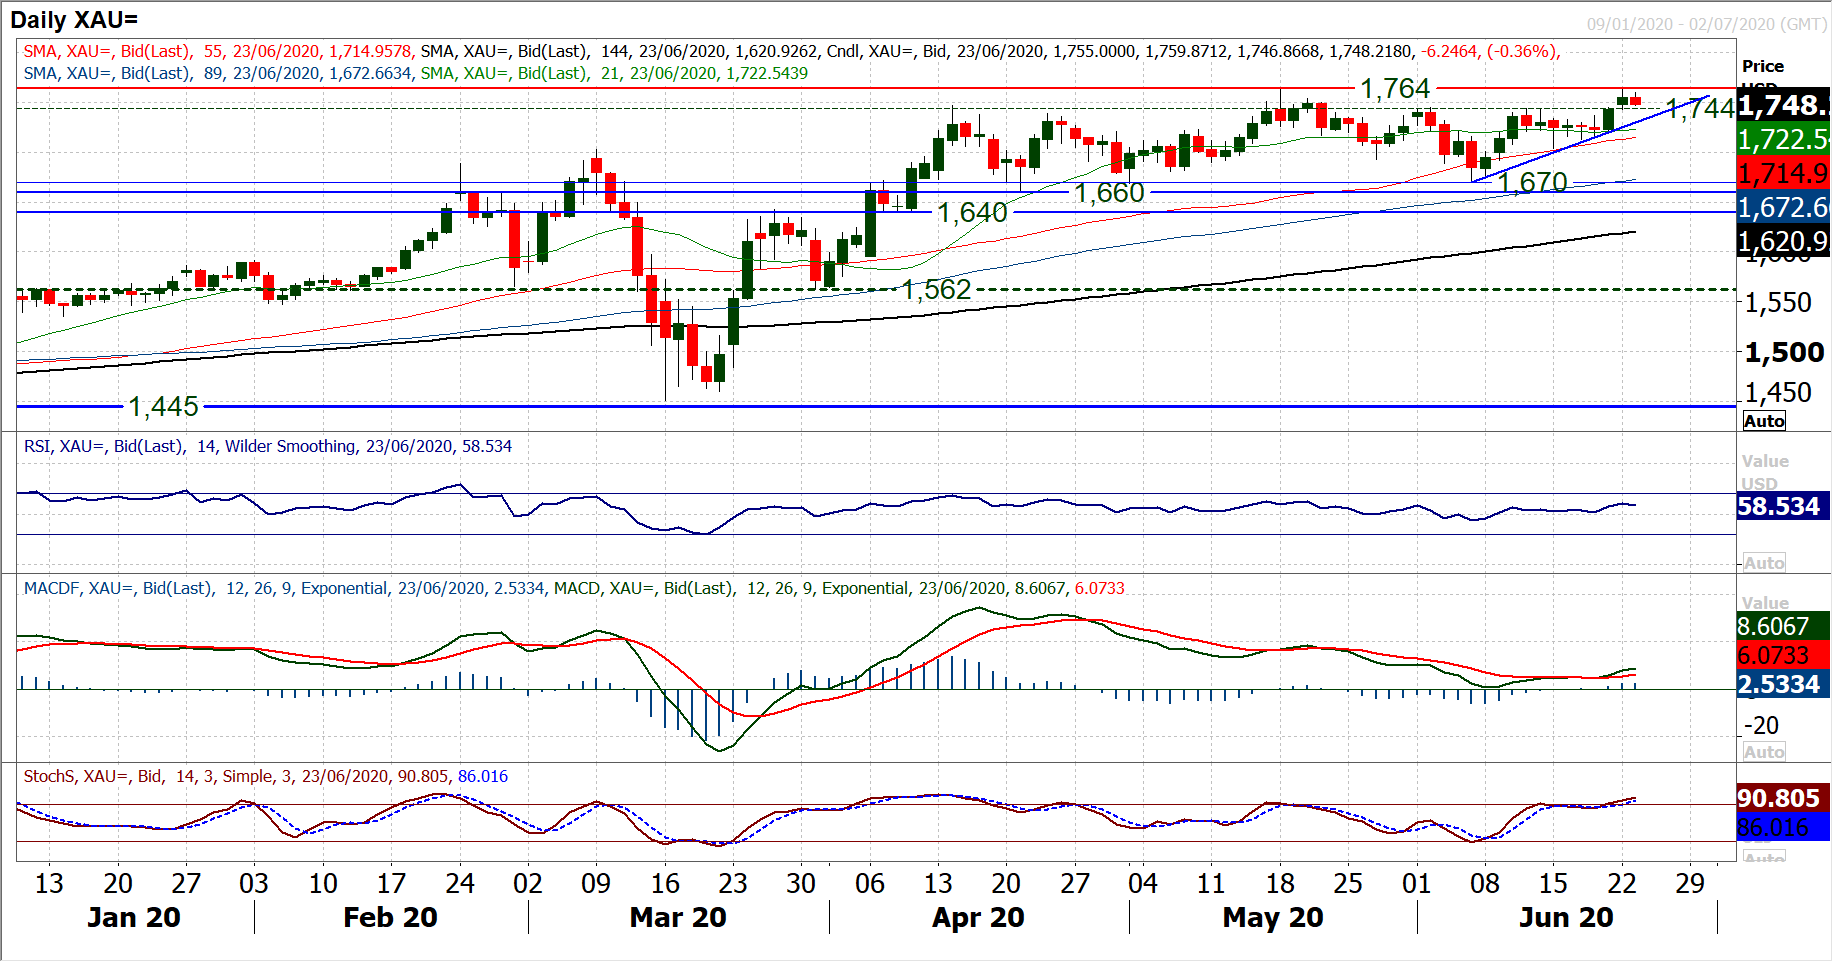Select the green 1,722.5 SMA value tag

click(1783, 139)
